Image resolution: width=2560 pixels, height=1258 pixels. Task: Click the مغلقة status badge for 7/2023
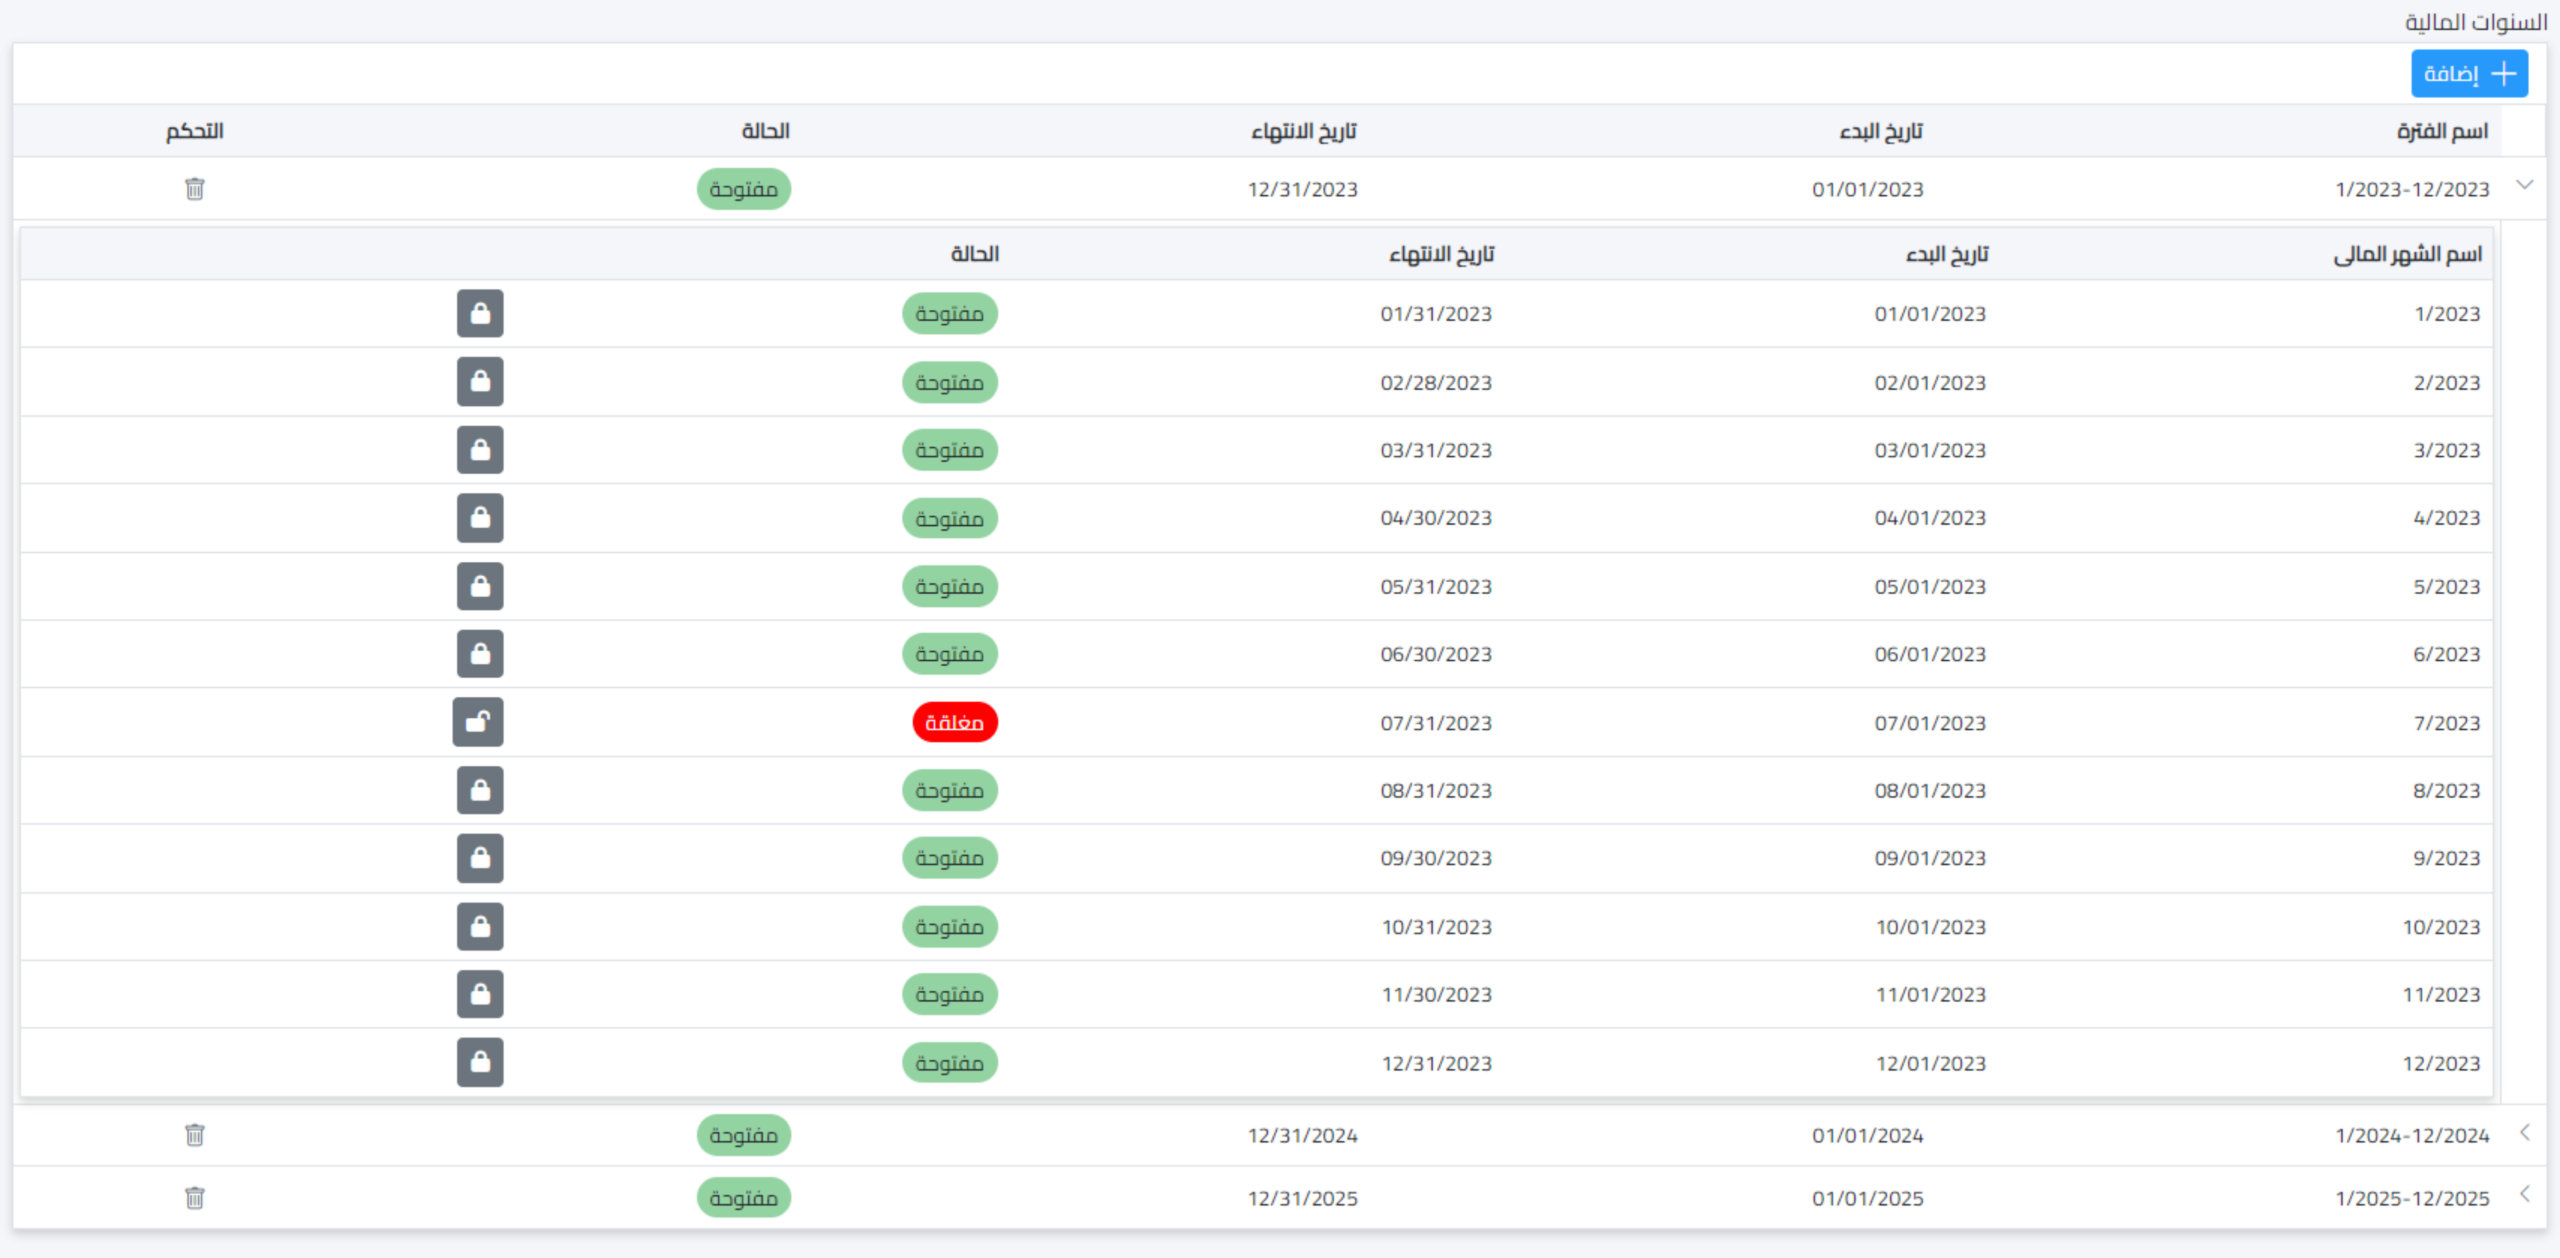[x=953, y=722]
